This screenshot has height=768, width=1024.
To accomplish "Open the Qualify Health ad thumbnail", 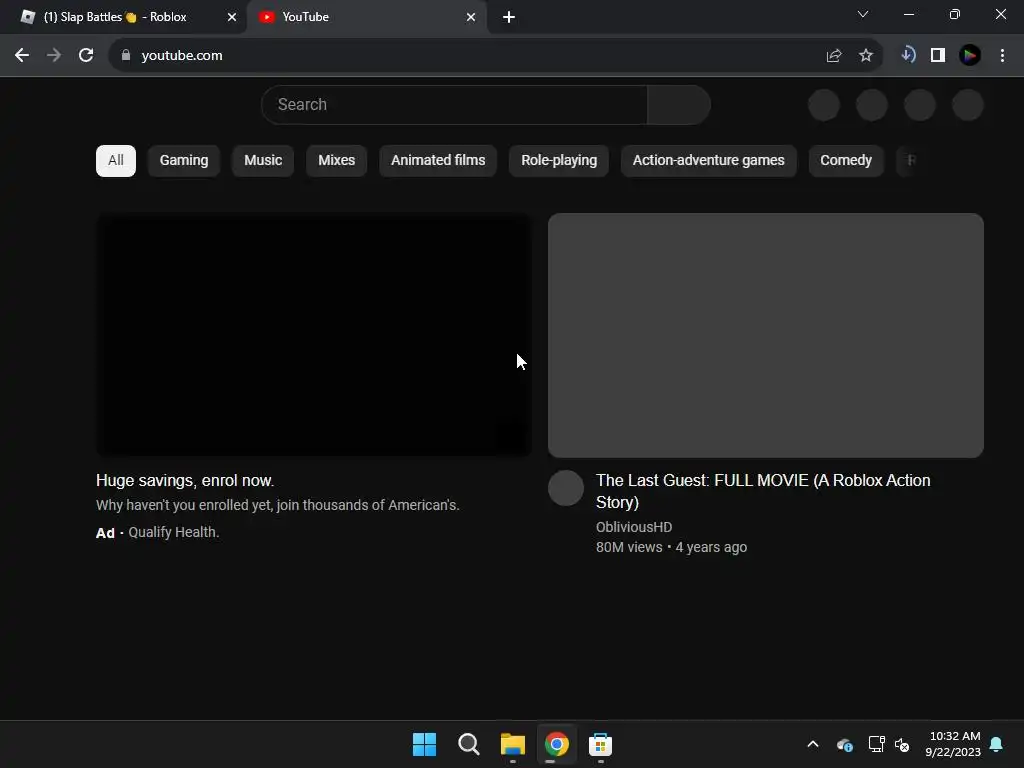I will [x=313, y=335].
